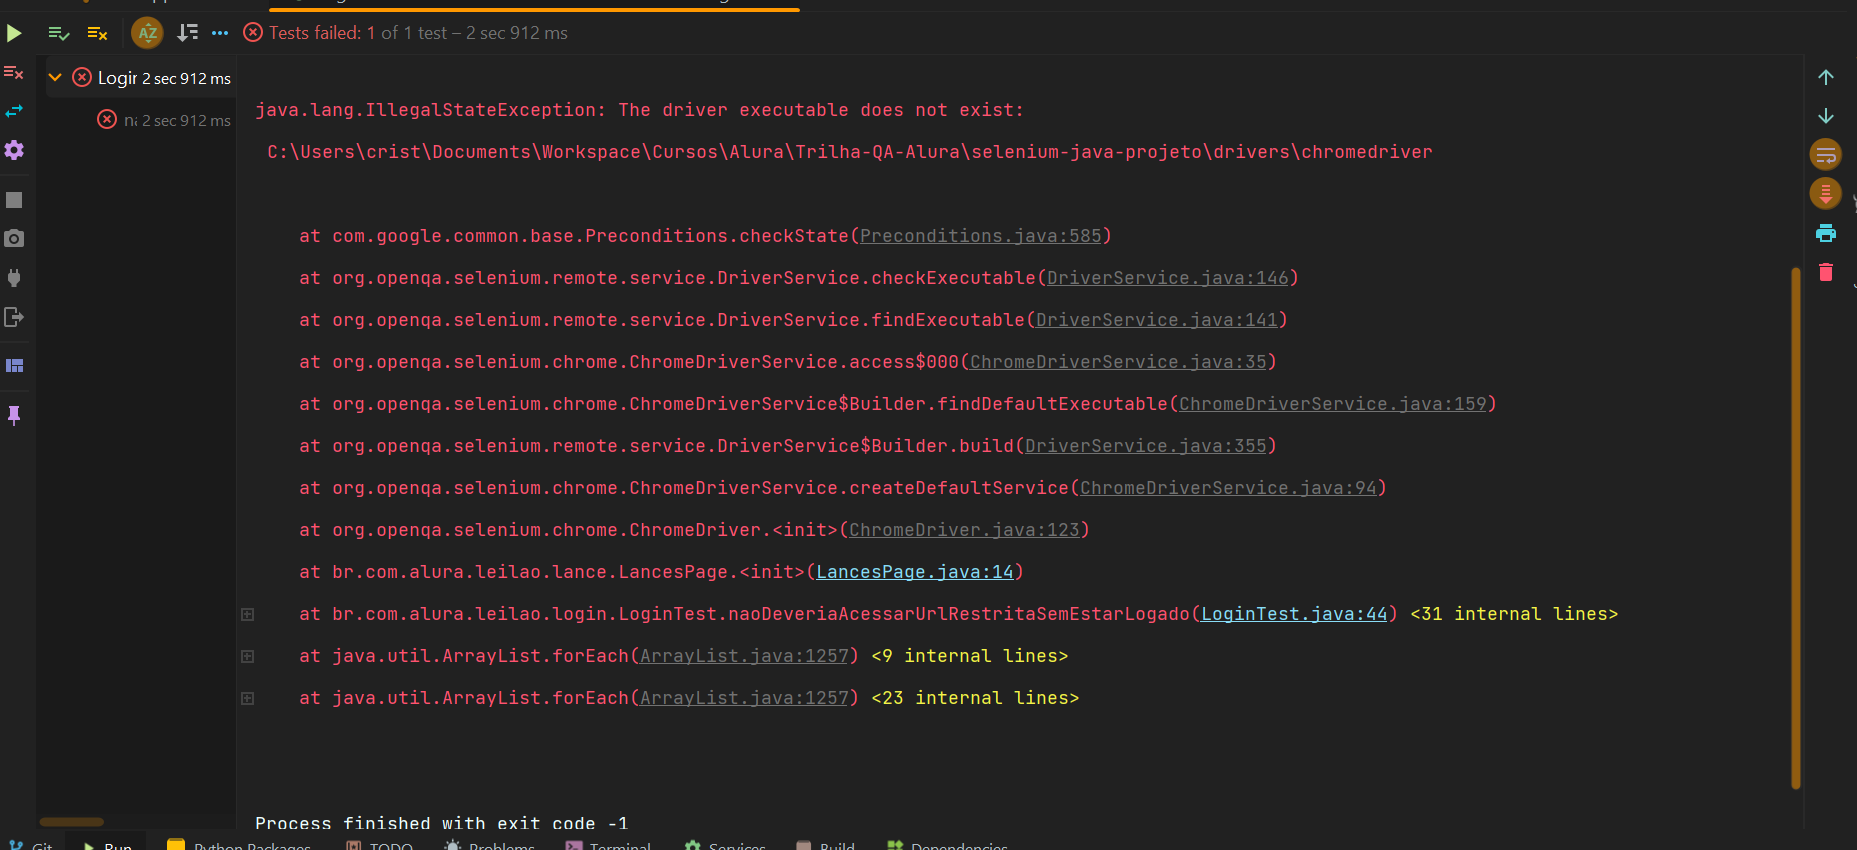Expand fold marker beside 23 internal lines row
1857x850 pixels.
pos(247,698)
